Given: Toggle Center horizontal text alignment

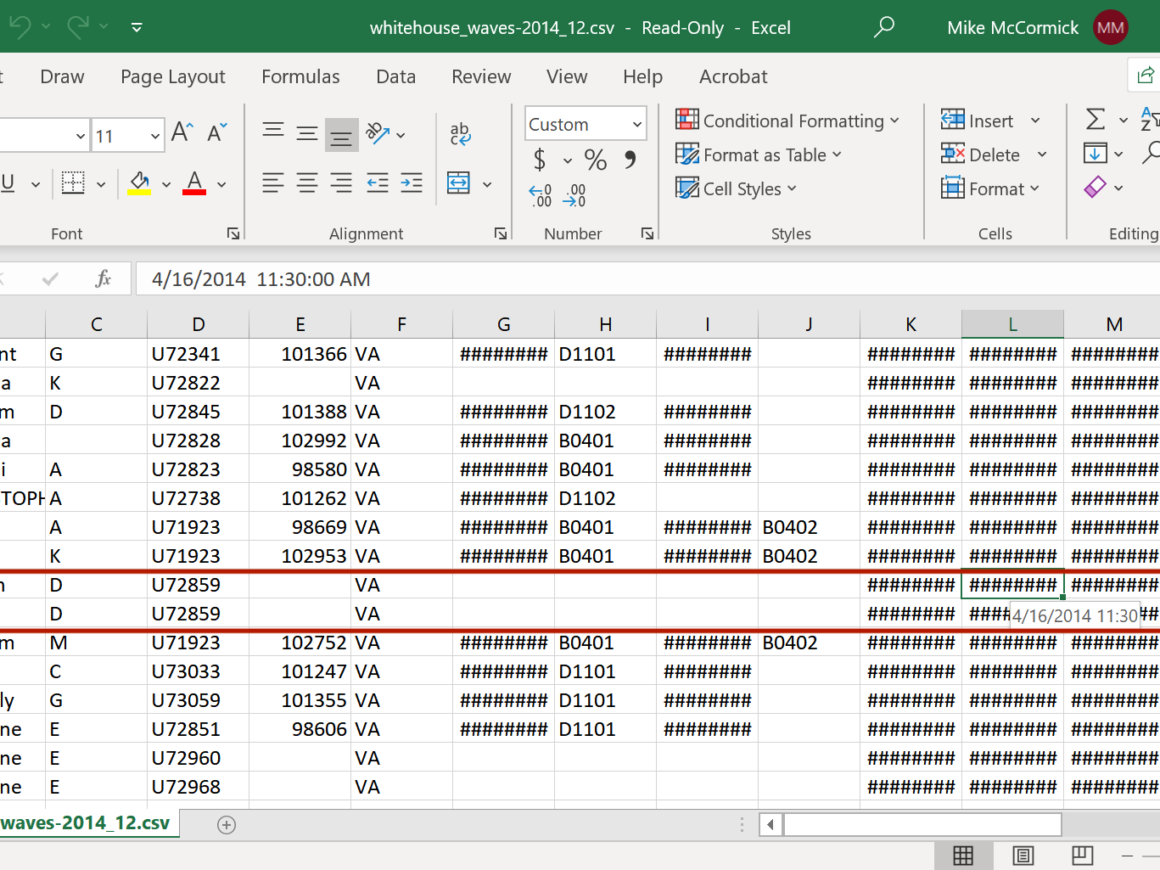Looking at the screenshot, I should point(307,183).
